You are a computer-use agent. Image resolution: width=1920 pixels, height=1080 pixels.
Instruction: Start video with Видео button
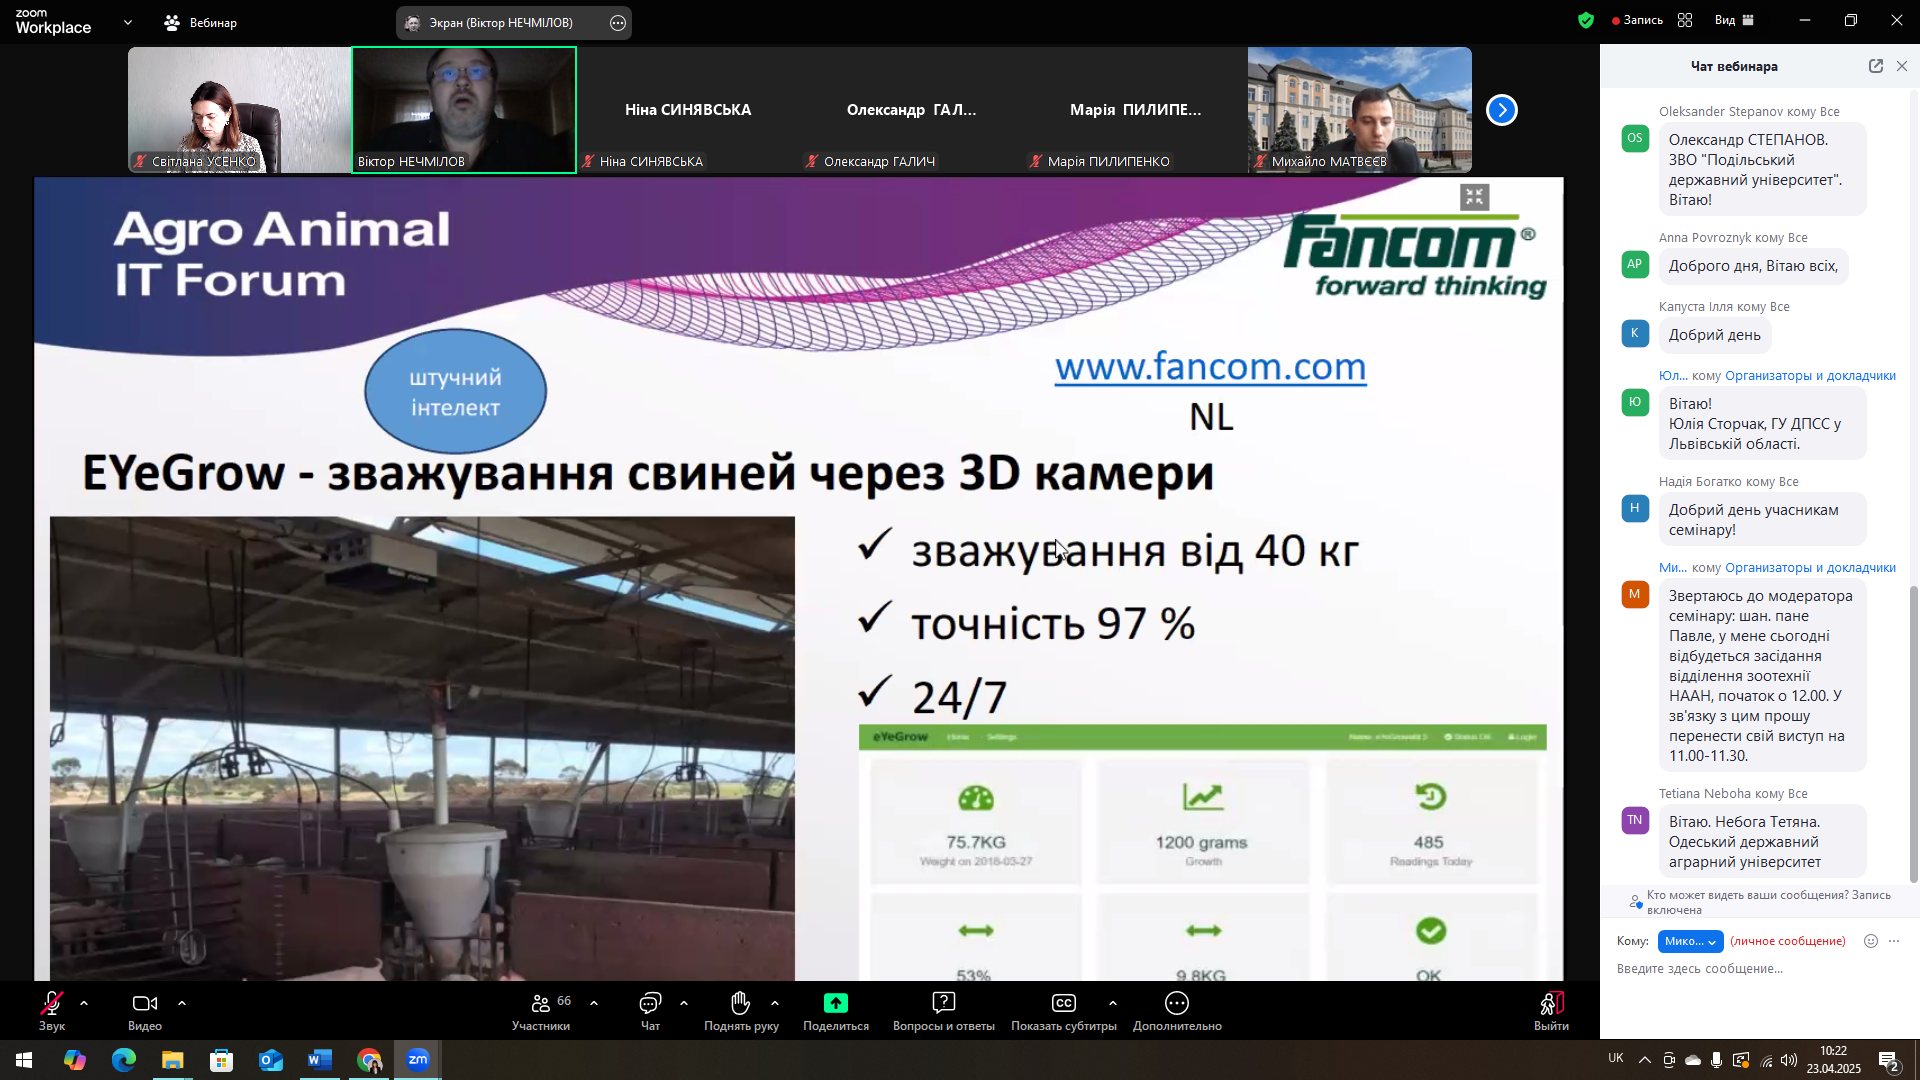(x=145, y=1011)
